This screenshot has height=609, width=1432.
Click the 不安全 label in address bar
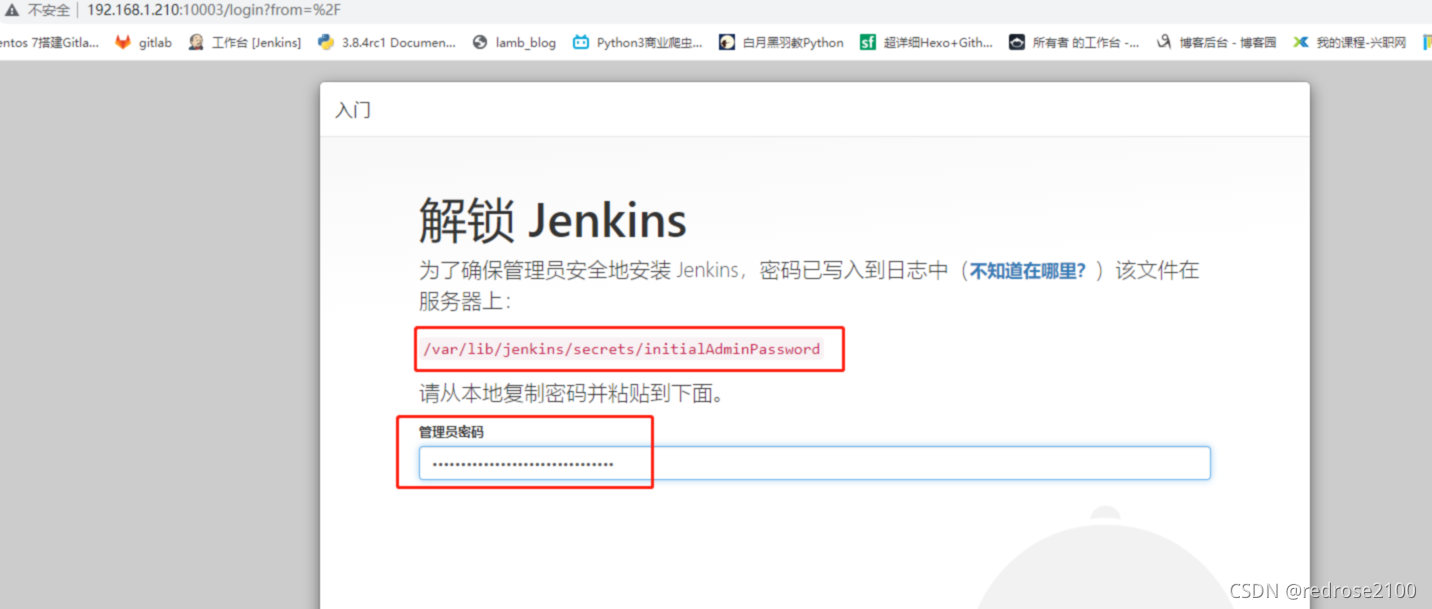(48, 10)
